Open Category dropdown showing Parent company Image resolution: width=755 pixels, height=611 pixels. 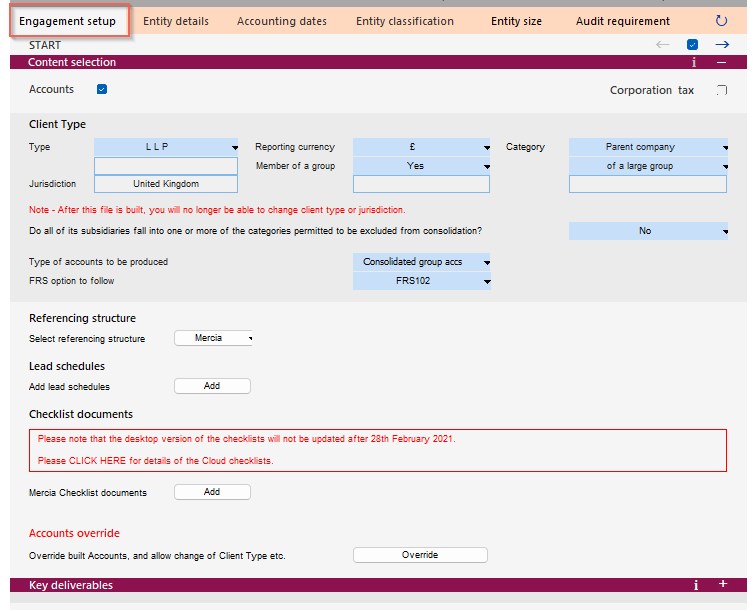[648, 147]
